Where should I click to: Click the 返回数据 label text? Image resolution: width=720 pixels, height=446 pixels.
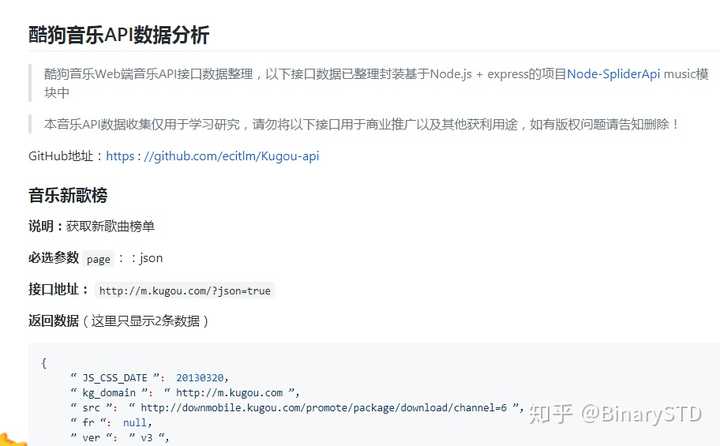click(x=54, y=321)
